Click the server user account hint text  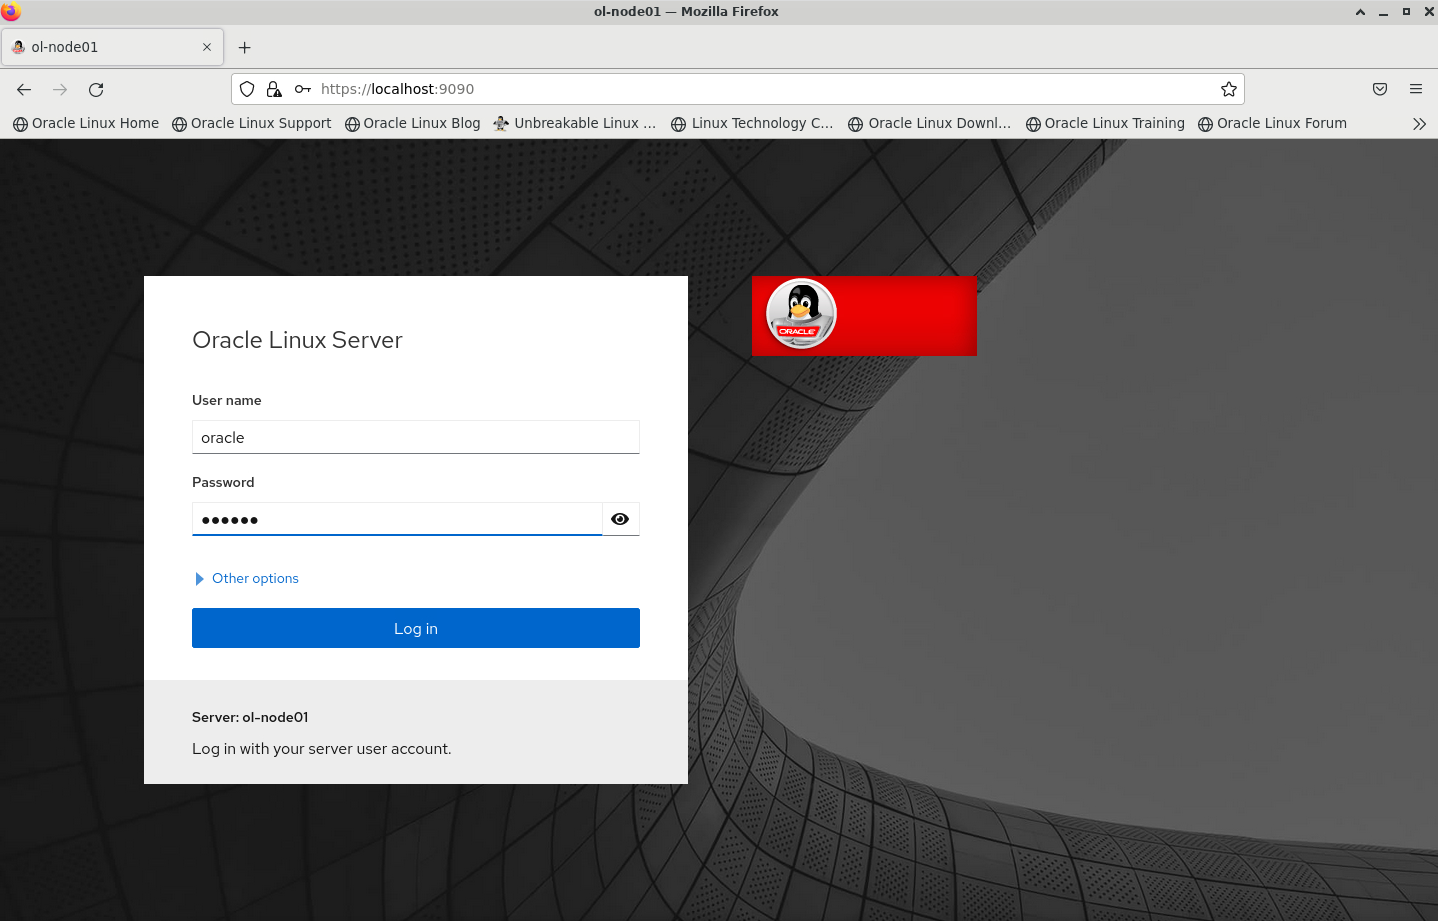click(x=322, y=749)
